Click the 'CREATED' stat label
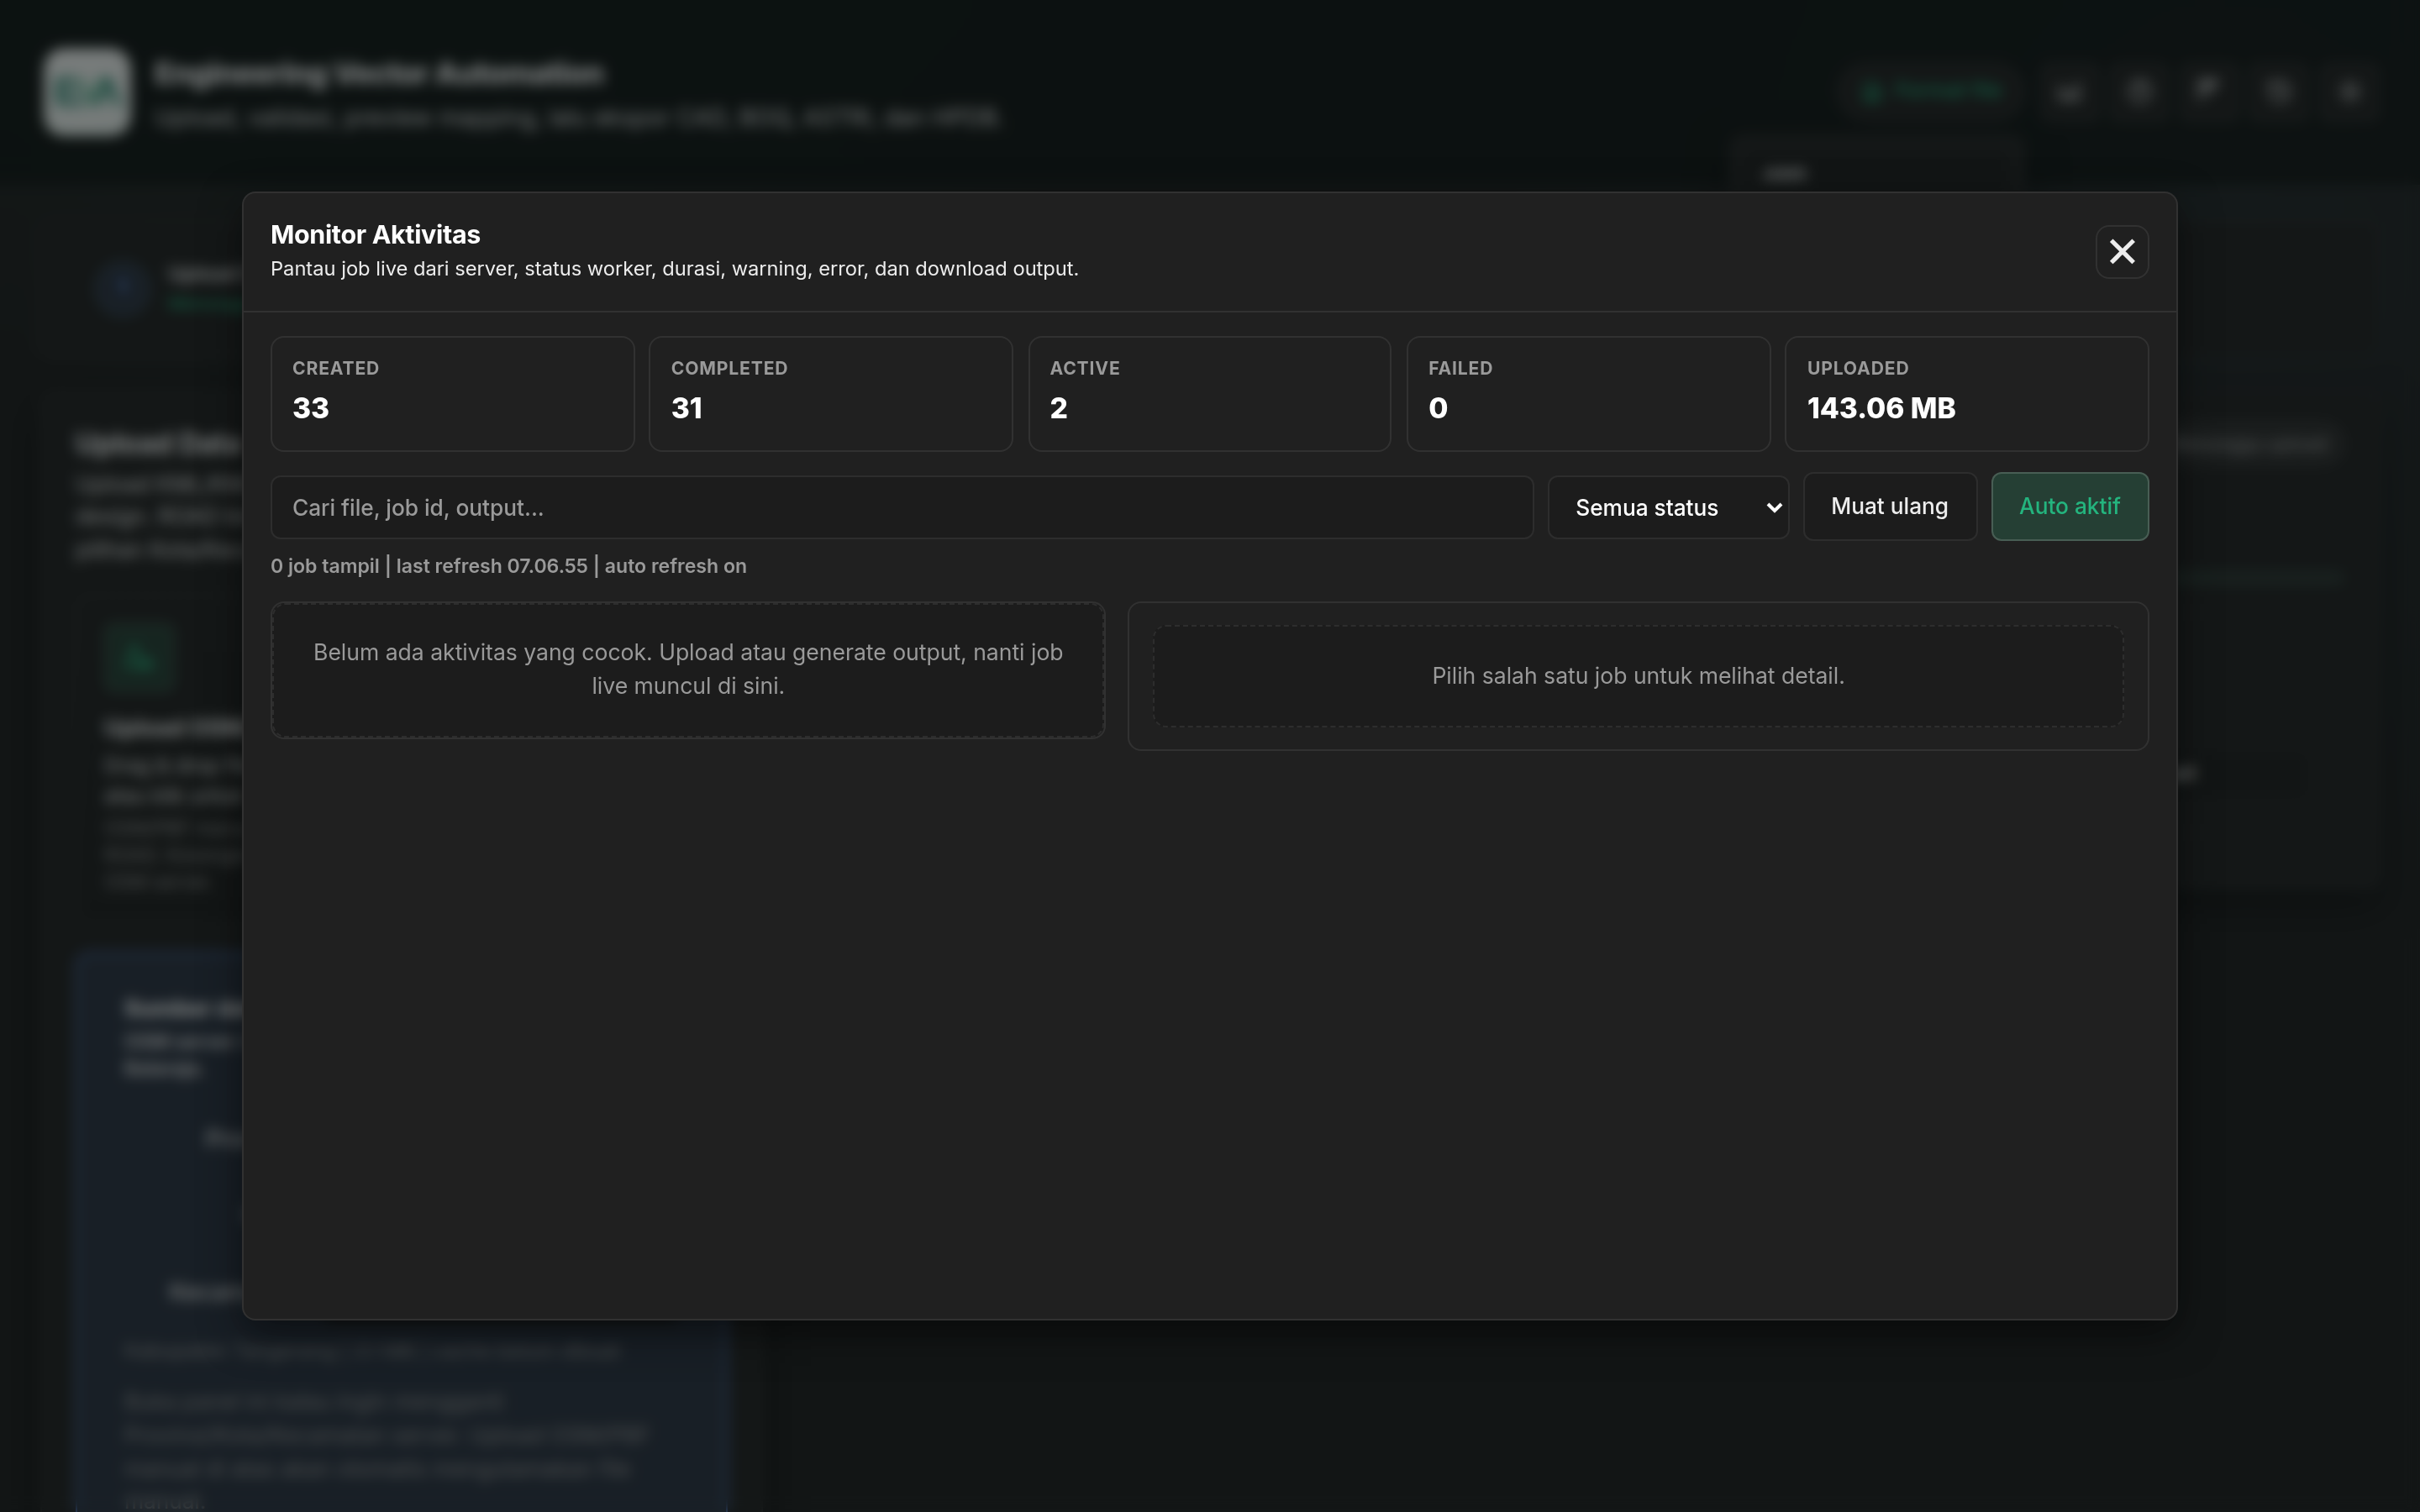The image size is (2420, 1512). 335,368
